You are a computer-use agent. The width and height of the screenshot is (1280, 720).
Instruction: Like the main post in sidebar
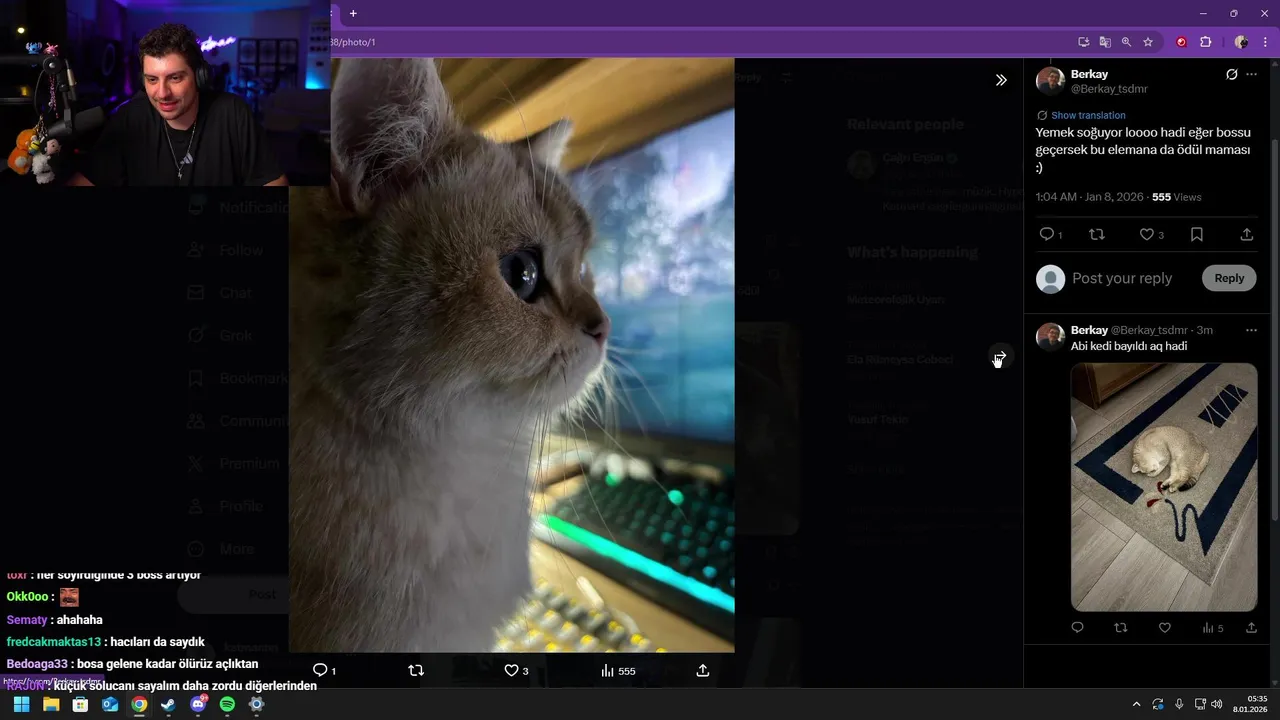[1147, 234]
